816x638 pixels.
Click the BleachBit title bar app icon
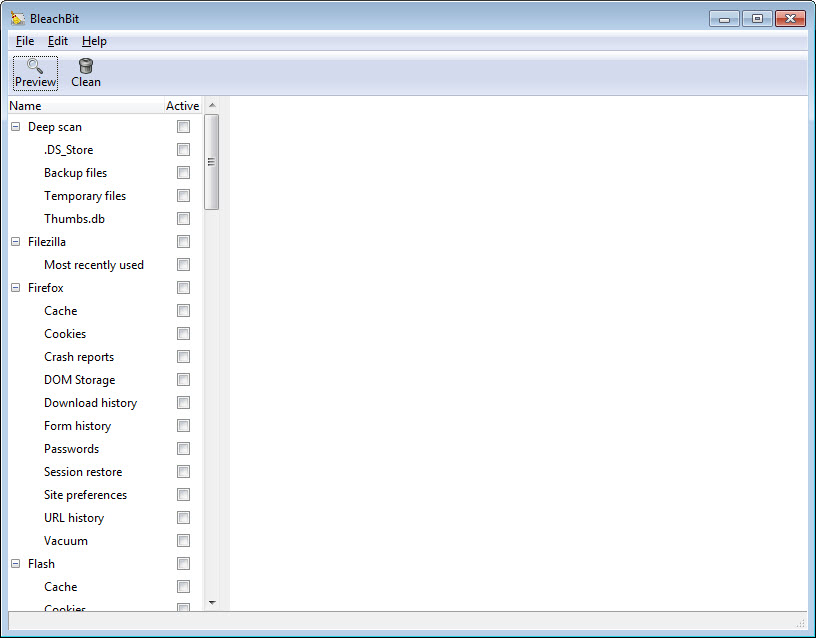pyautogui.click(x=17, y=18)
